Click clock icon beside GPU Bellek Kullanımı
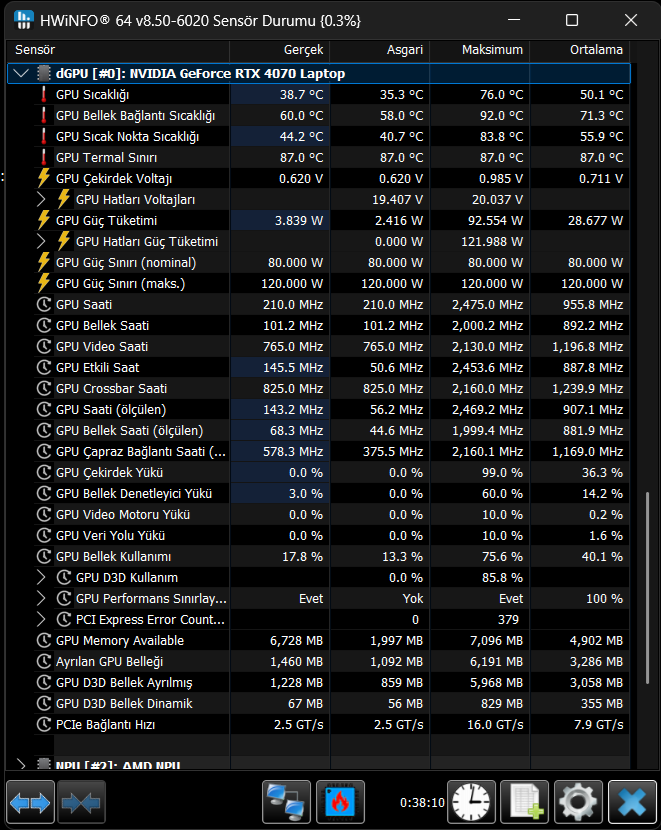 click(x=43, y=556)
